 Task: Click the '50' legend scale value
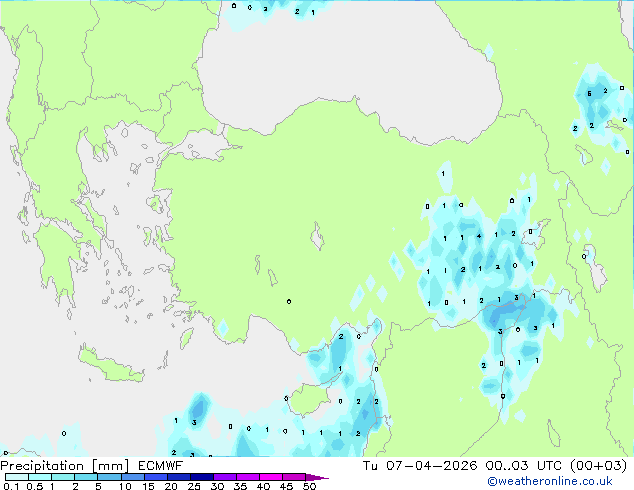pos(310,486)
